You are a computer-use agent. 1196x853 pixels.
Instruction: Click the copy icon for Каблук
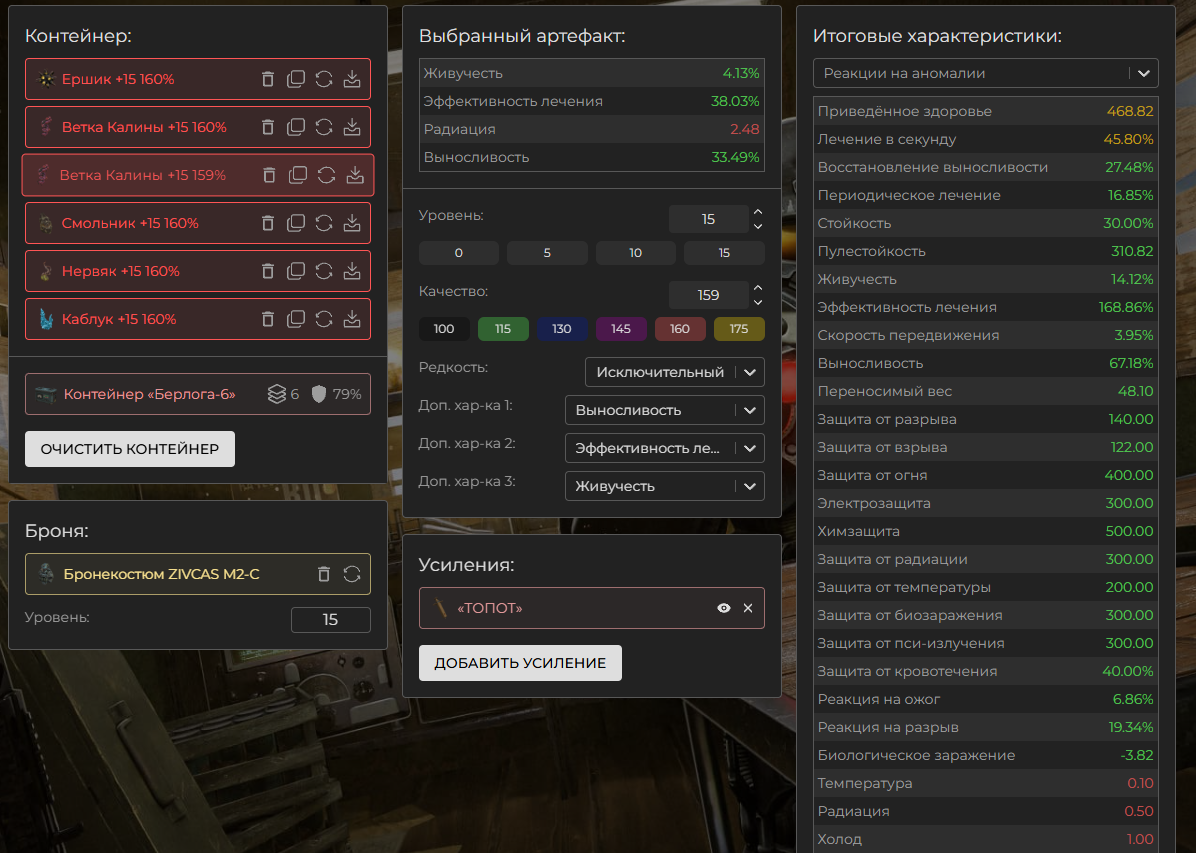tap(296, 319)
